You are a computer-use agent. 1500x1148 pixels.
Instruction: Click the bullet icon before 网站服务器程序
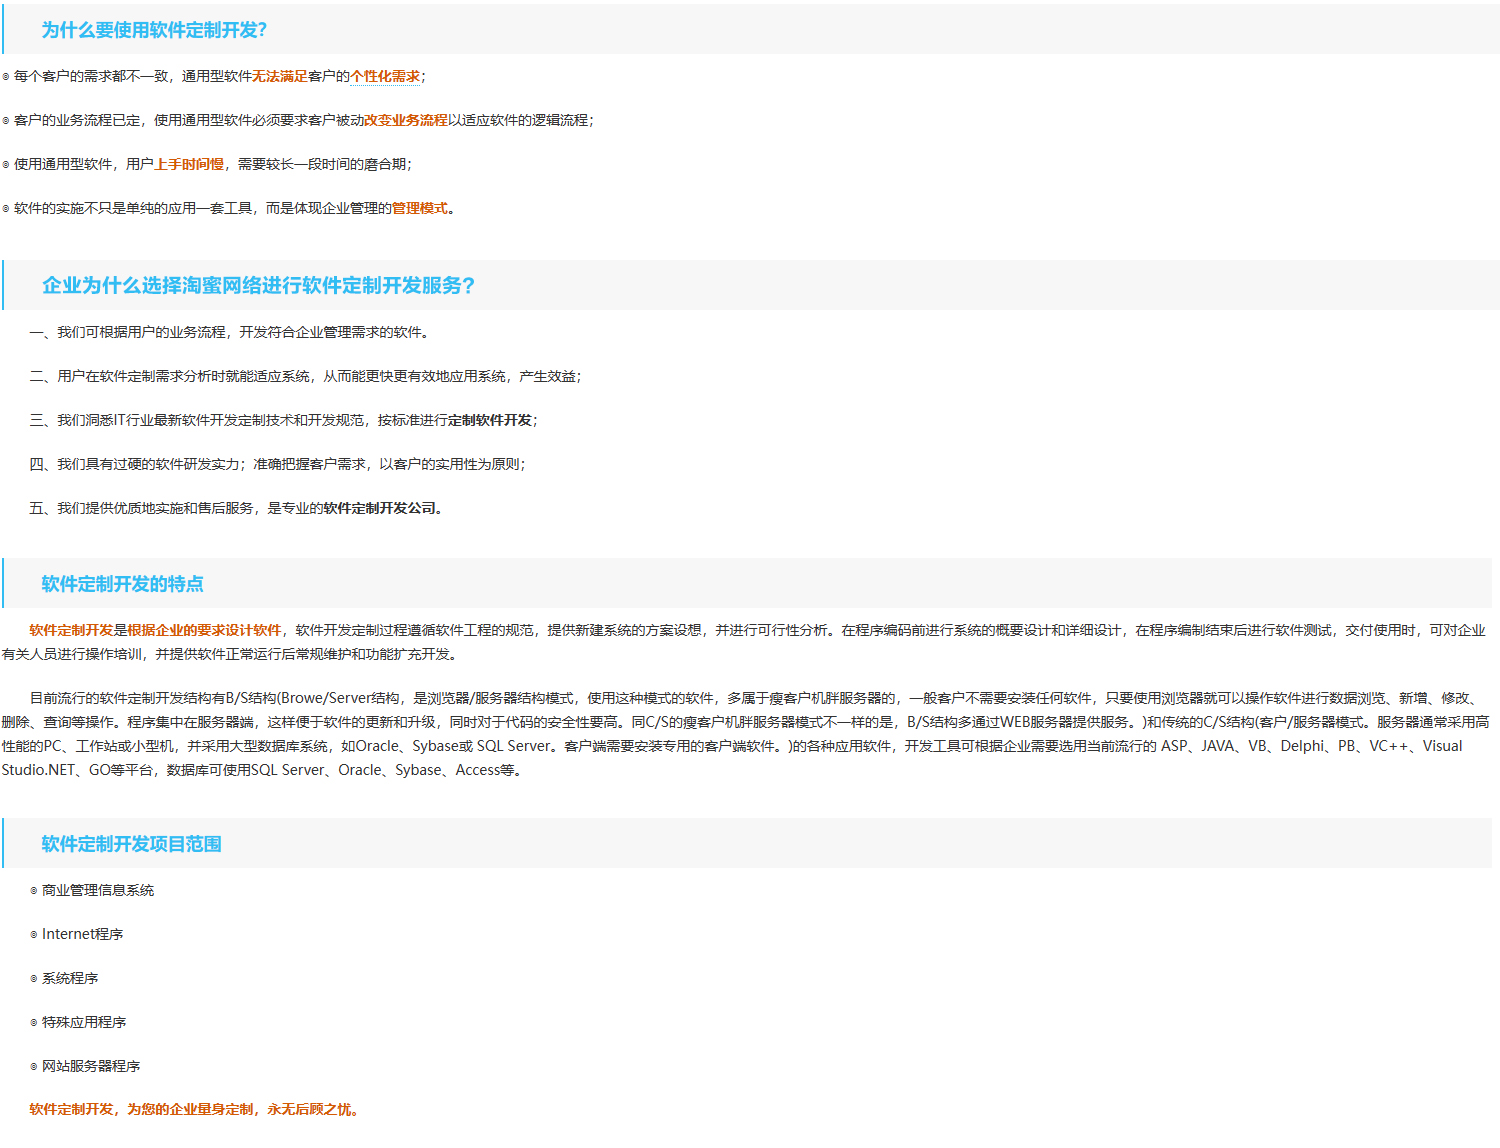[34, 1067]
